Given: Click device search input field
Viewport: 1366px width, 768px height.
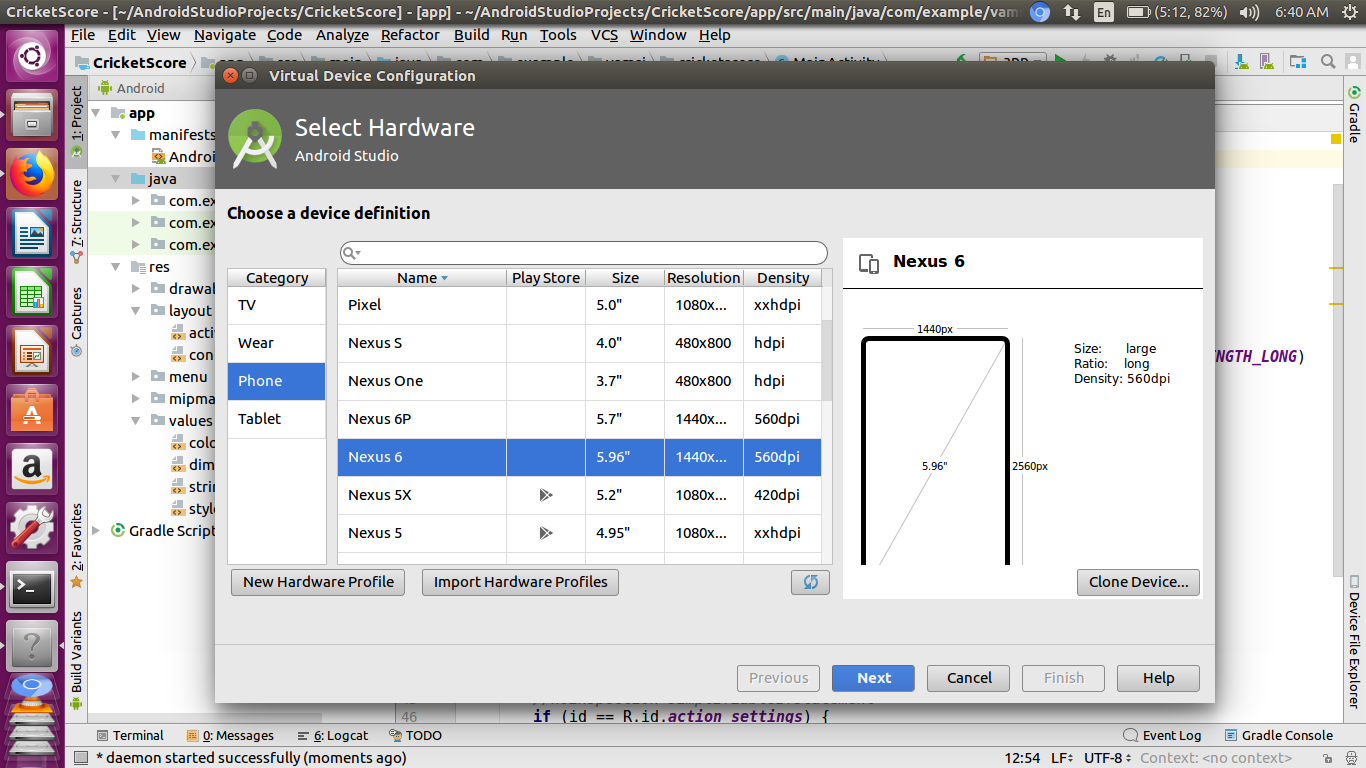Looking at the screenshot, I should pos(584,253).
